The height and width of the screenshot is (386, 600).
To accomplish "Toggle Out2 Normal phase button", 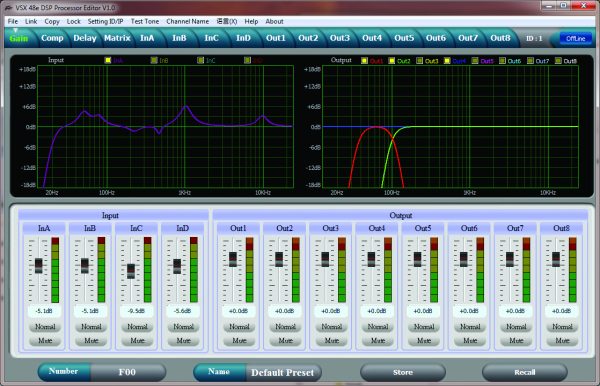I will [x=285, y=327].
